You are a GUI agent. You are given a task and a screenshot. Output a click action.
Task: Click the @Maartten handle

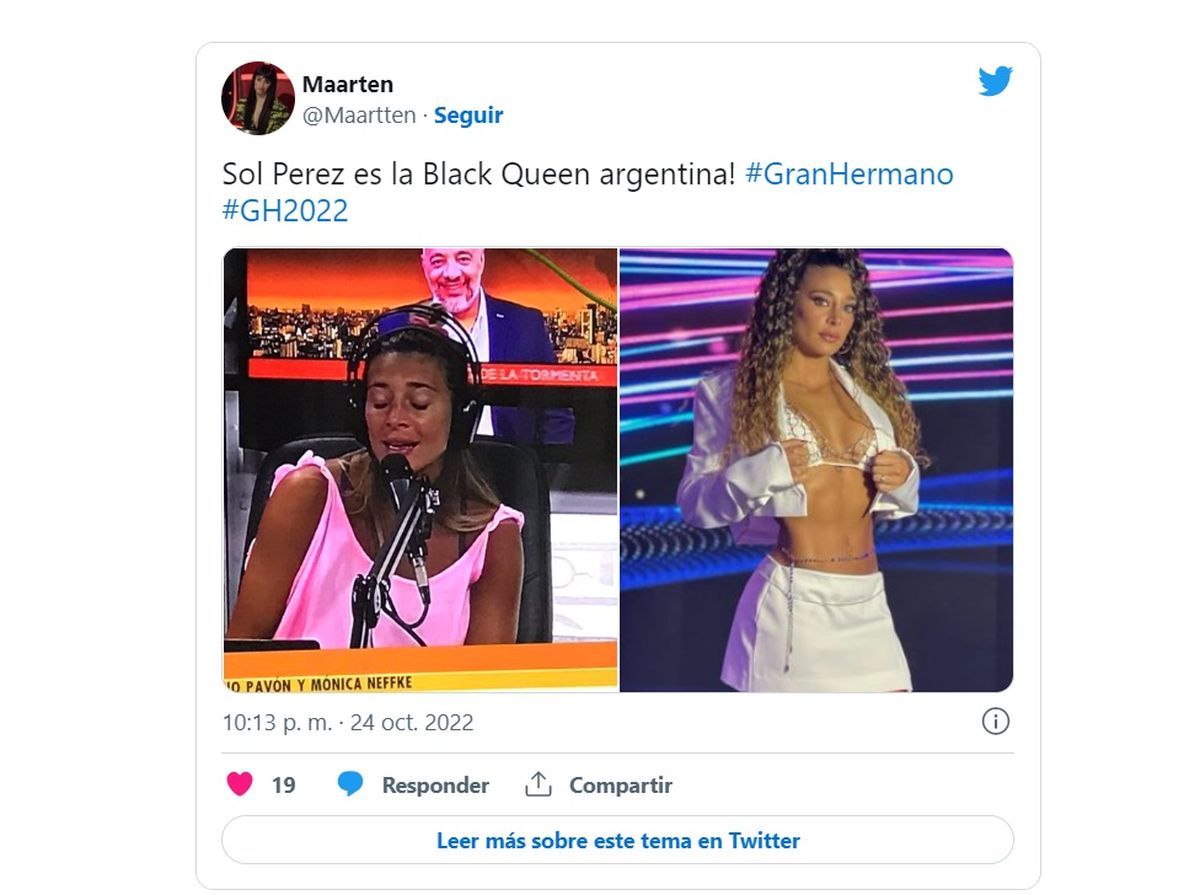click(x=359, y=115)
